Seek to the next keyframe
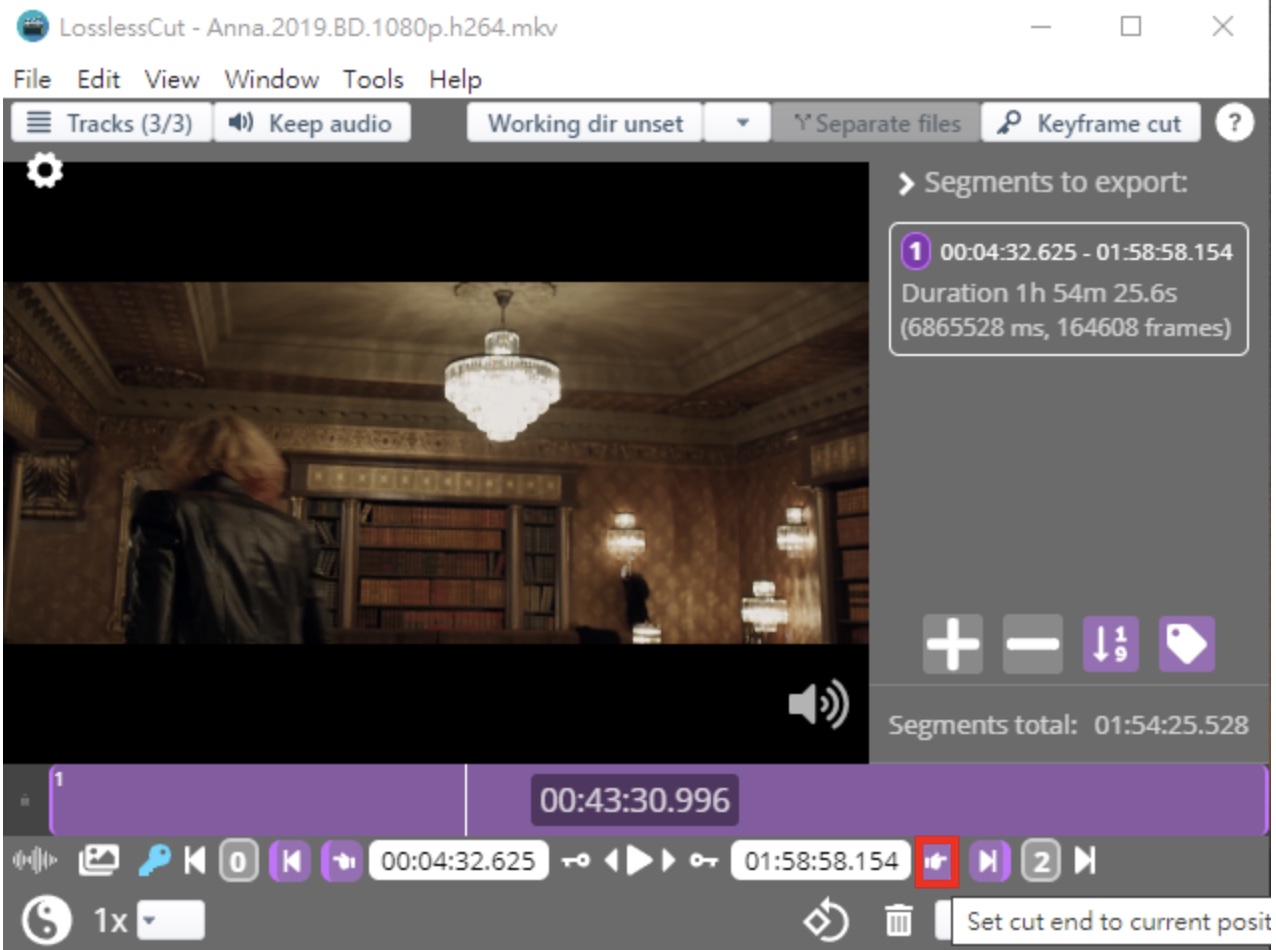The height and width of the screenshot is (950, 1276). [x=702, y=861]
